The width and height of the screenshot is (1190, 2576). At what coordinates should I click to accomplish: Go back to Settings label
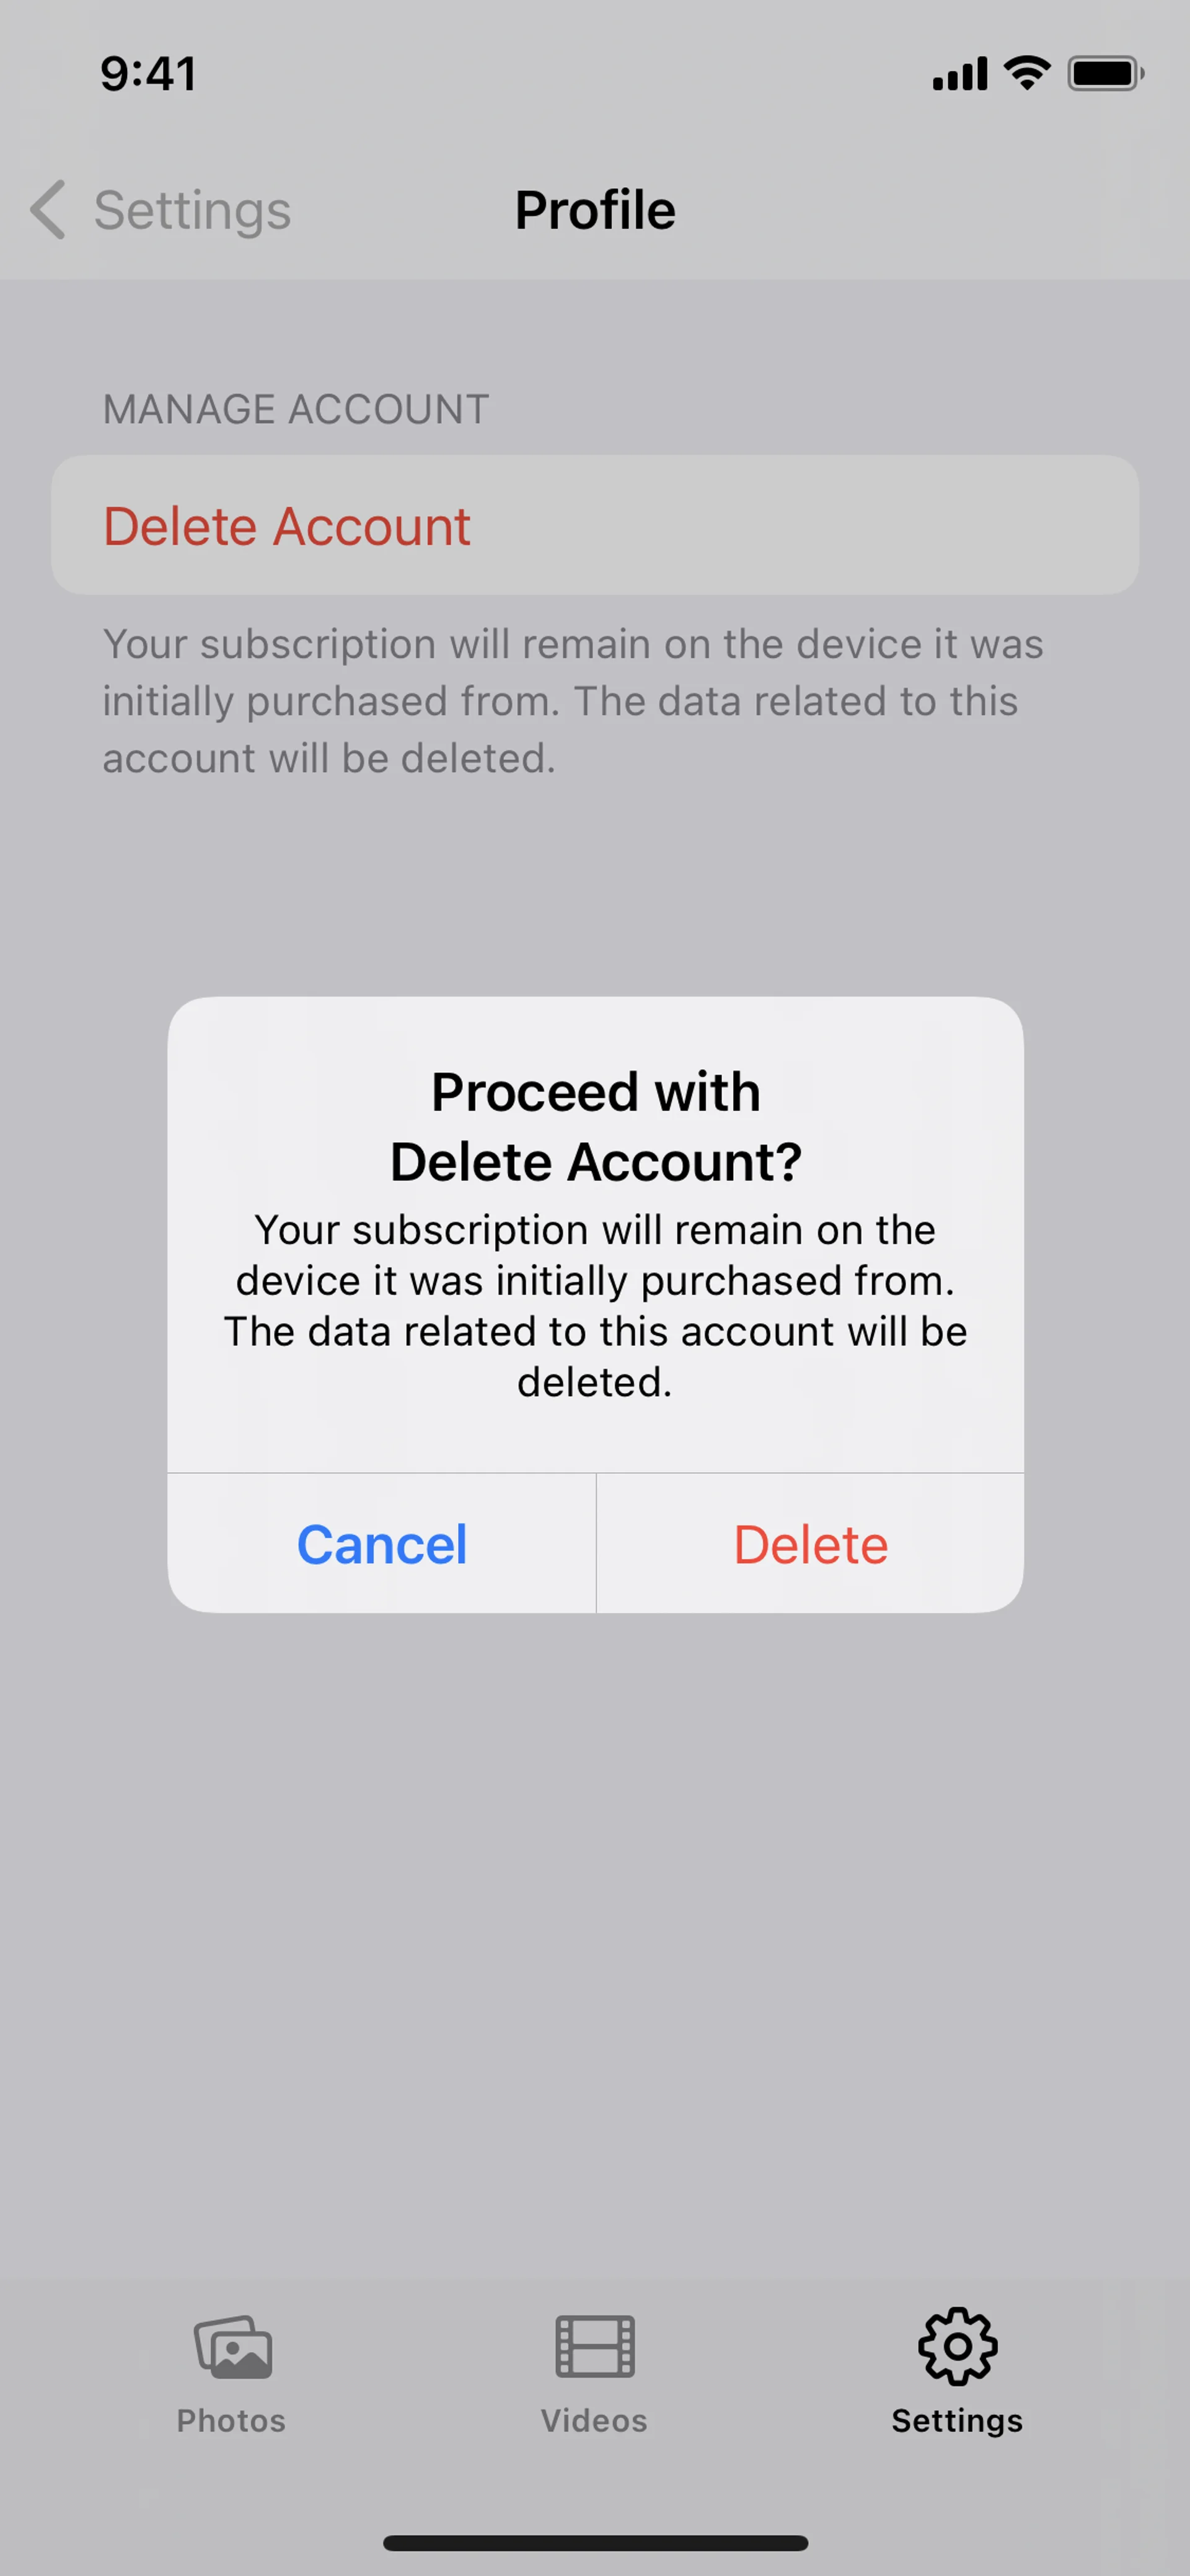(x=193, y=211)
